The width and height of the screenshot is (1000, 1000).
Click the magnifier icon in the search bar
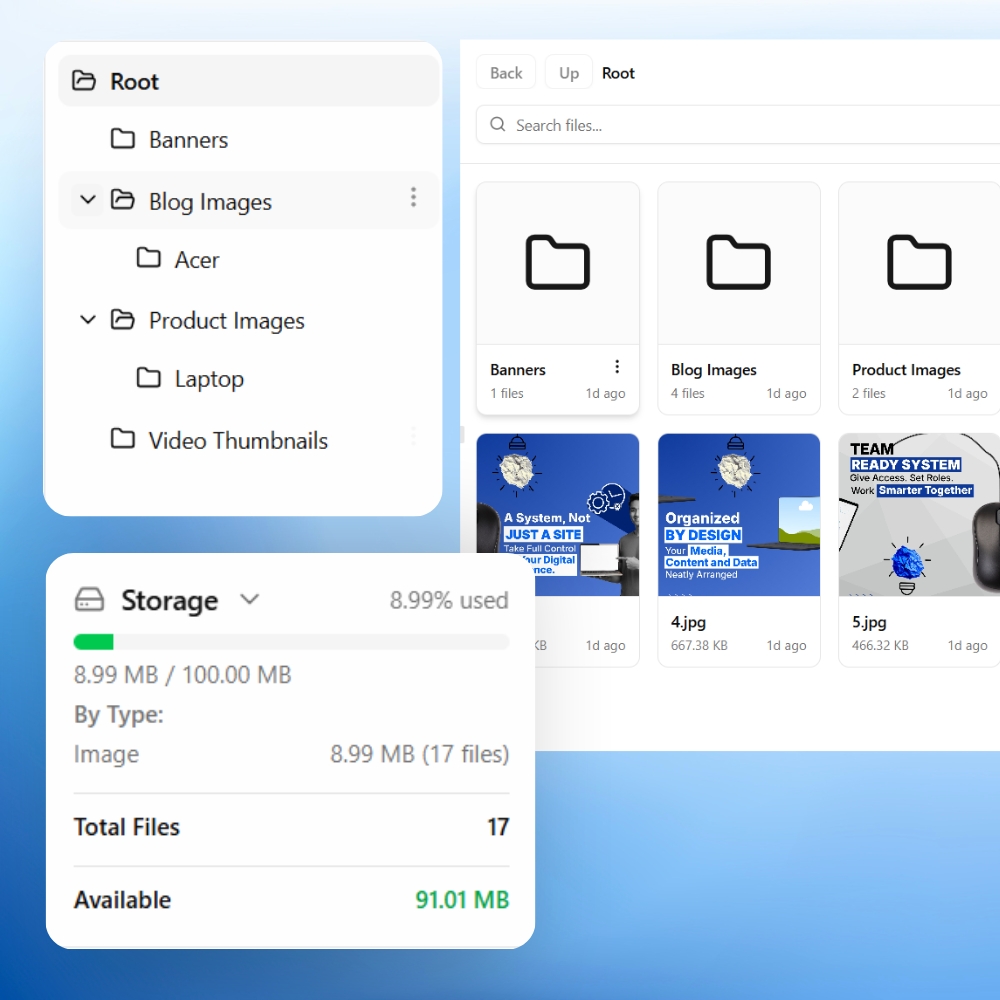(x=497, y=125)
